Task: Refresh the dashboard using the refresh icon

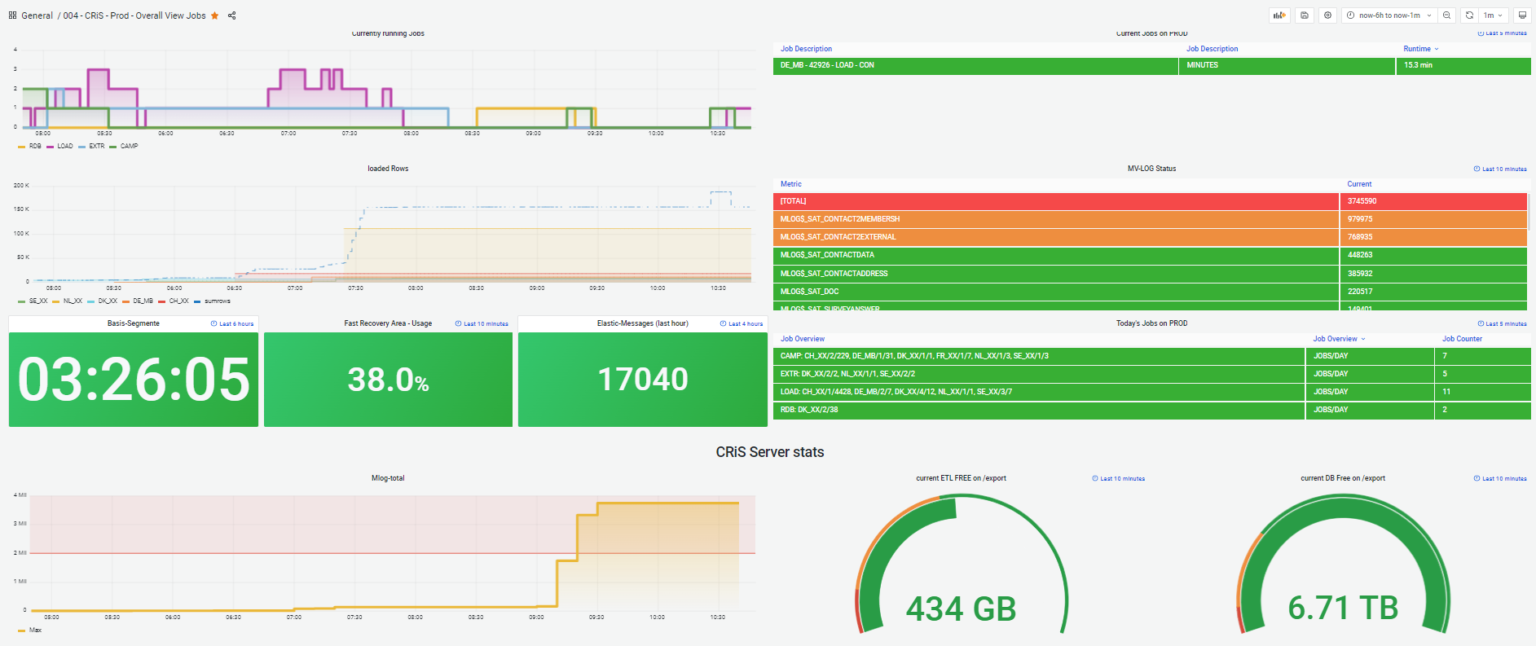Action: 1469,15
